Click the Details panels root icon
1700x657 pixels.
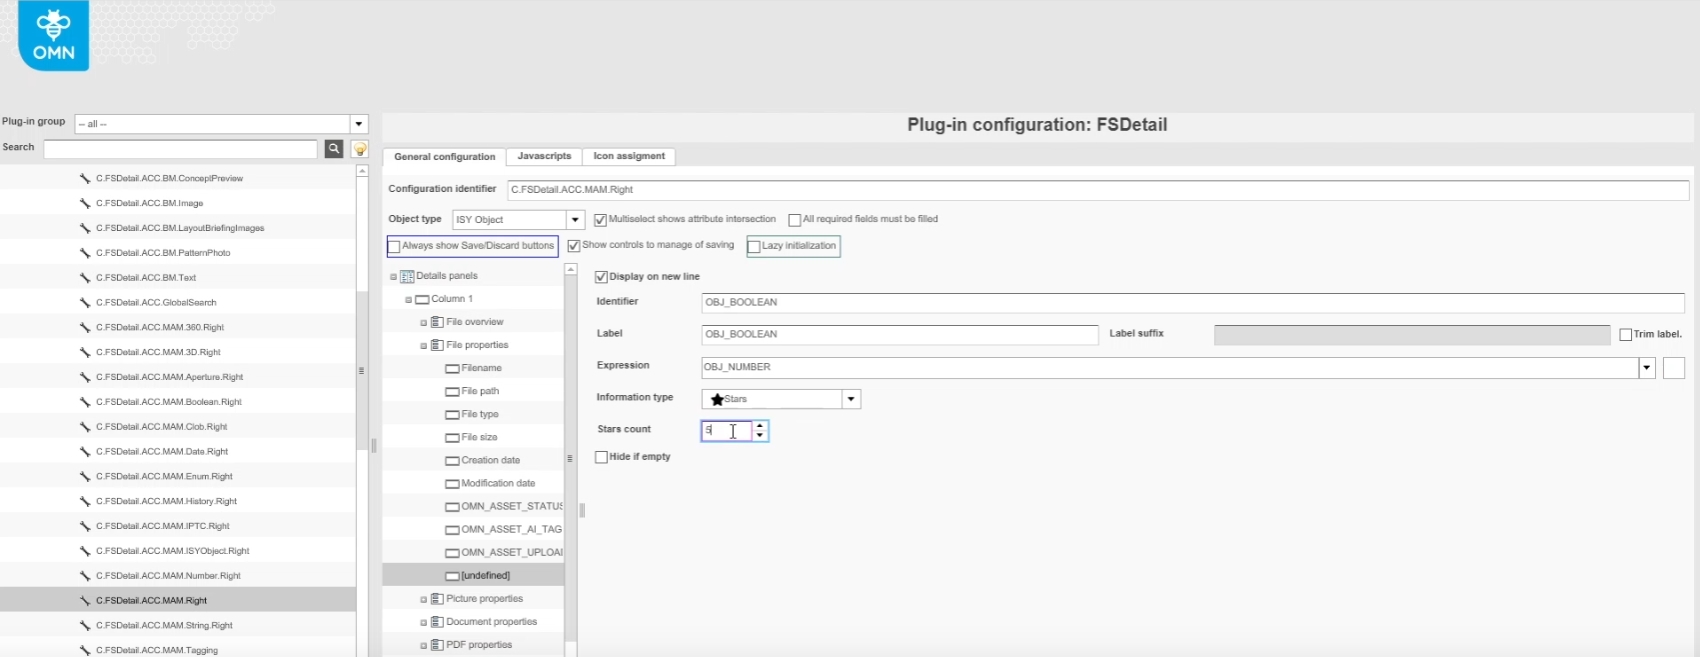(407, 276)
